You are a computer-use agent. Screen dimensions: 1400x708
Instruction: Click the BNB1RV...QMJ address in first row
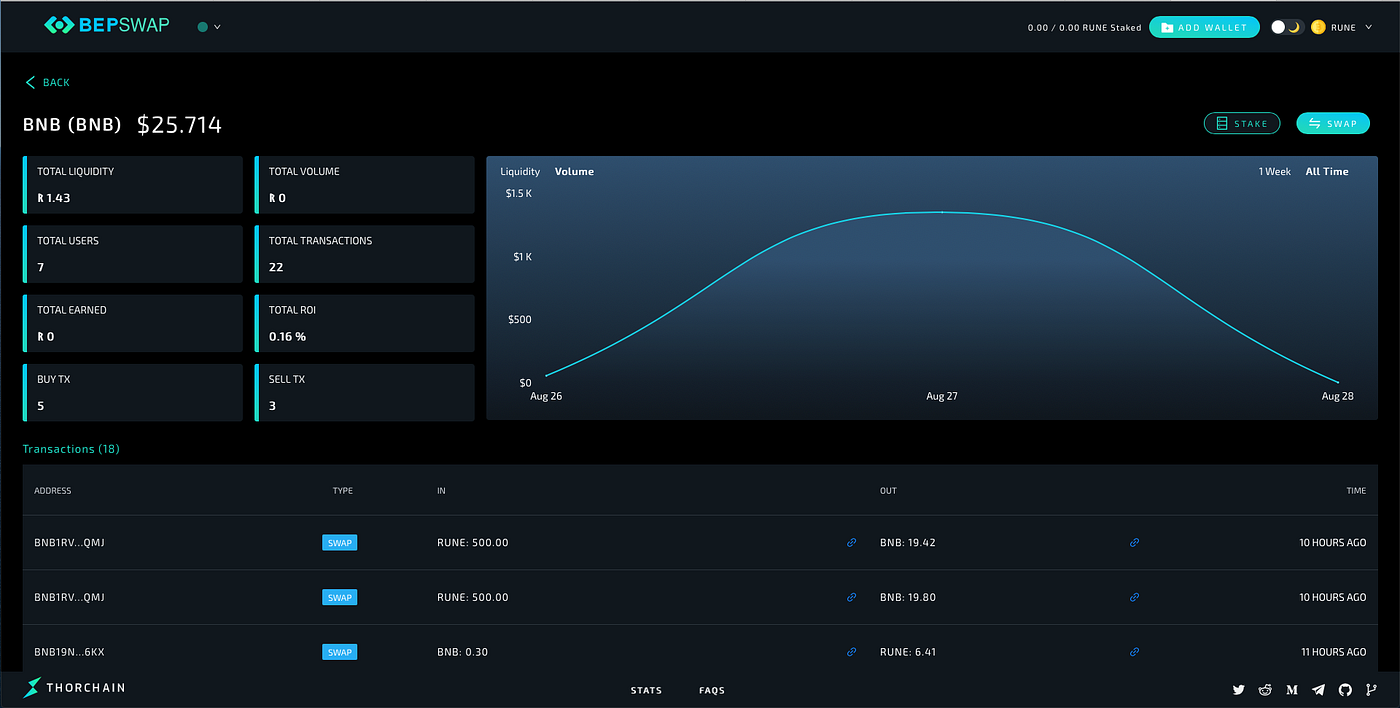pos(69,543)
